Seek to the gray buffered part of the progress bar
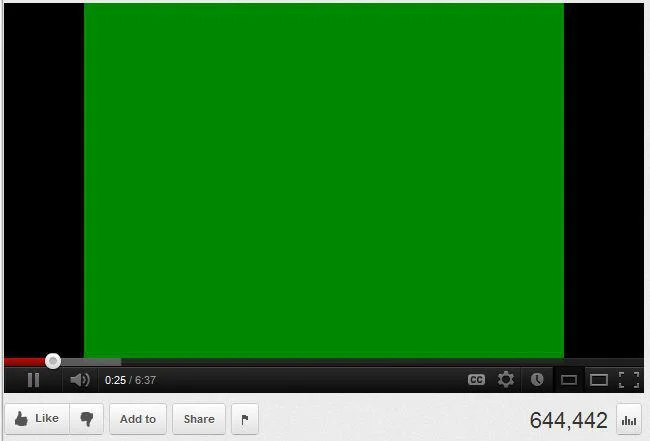This screenshot has height=441, width=650. tap(90, 362)
